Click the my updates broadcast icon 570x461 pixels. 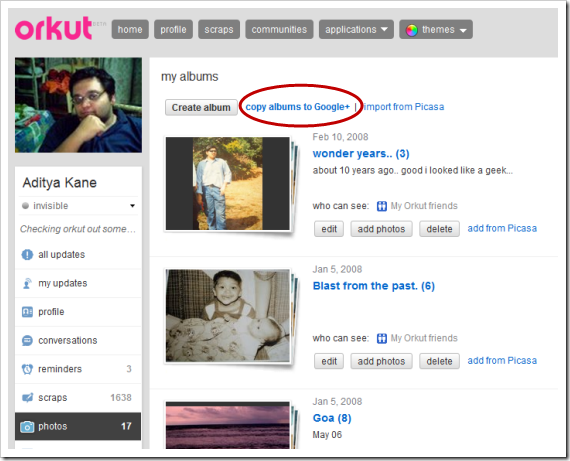click(x=27, y=283)
